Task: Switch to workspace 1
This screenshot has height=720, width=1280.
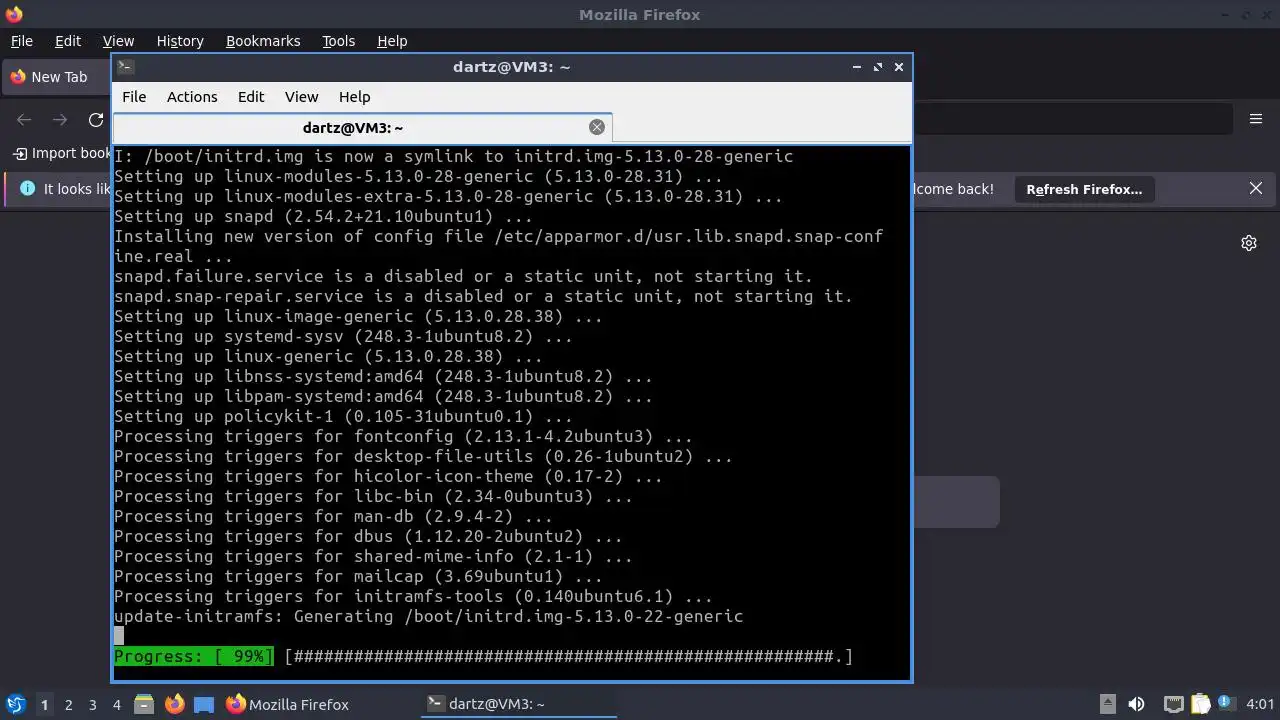Action: point(44,704)
